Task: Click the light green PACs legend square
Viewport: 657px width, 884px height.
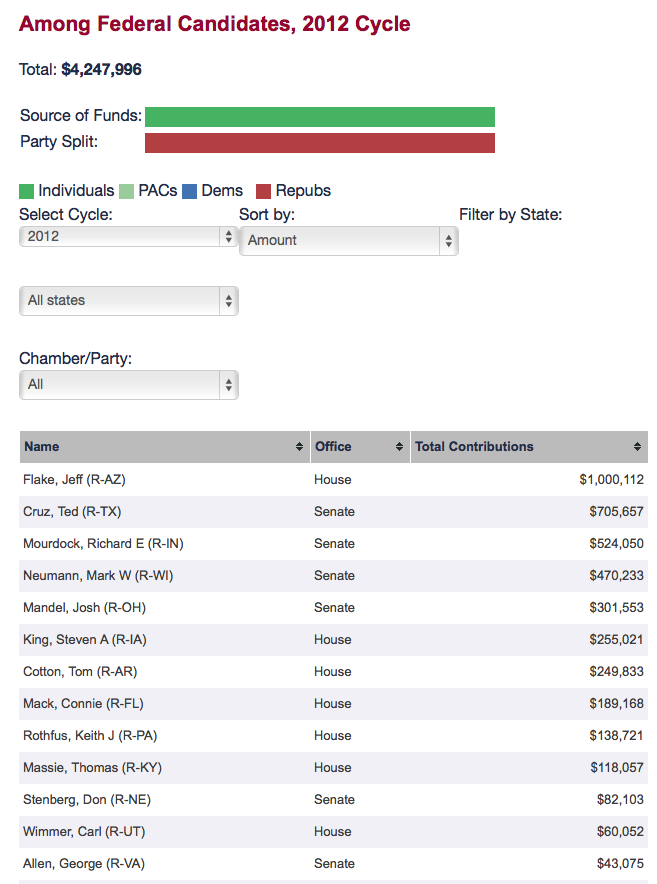Action: [x=126, y=191]
